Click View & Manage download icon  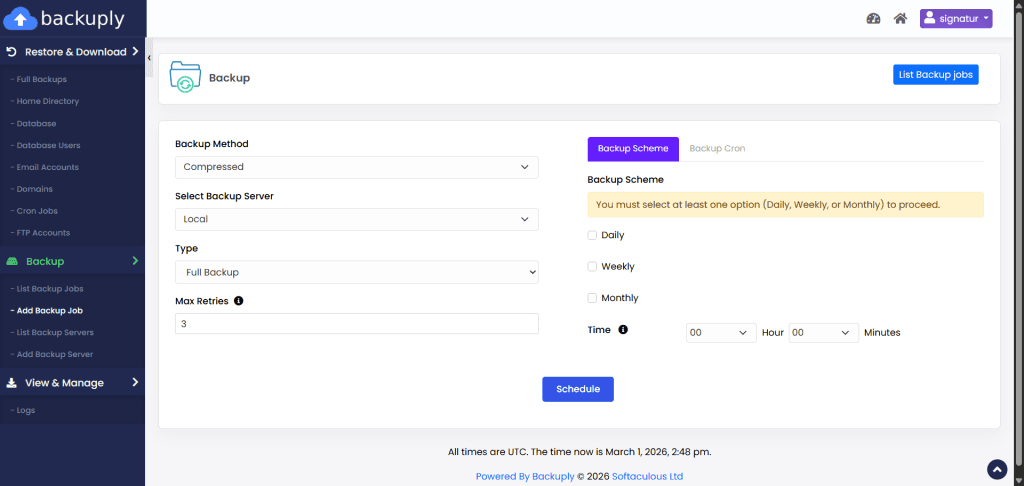pyautogui.click(x=11, y=383)
